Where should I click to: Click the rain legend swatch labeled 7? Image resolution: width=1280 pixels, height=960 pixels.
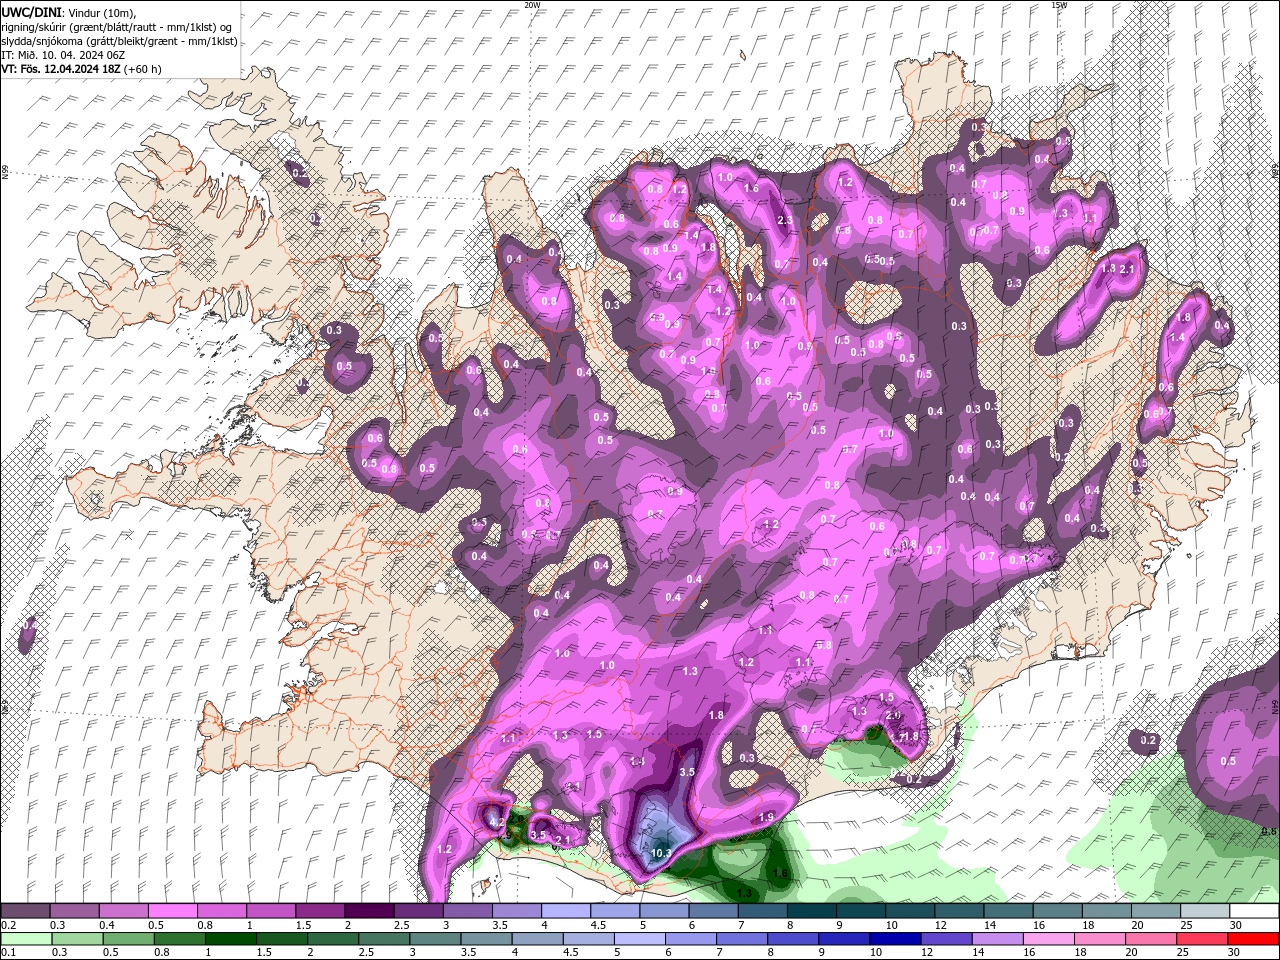click(742, 939)
